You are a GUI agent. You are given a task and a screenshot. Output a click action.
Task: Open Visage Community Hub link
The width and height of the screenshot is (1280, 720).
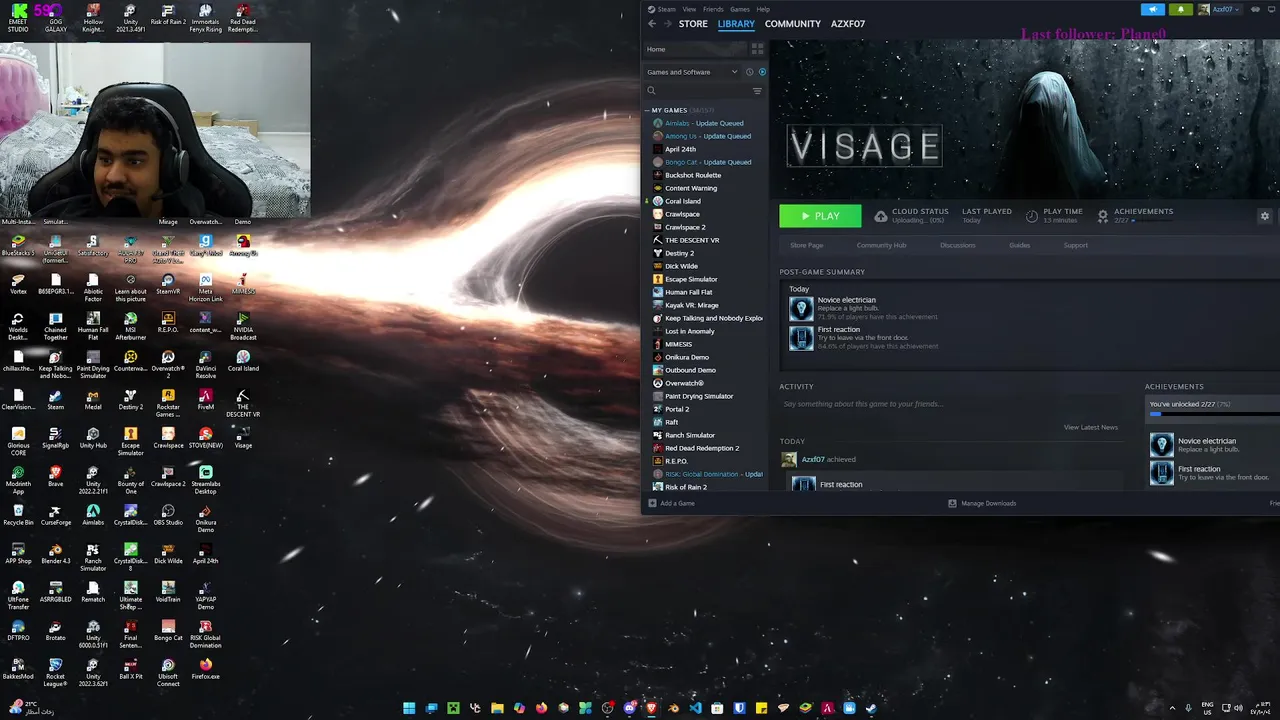(x=881, y=245)
